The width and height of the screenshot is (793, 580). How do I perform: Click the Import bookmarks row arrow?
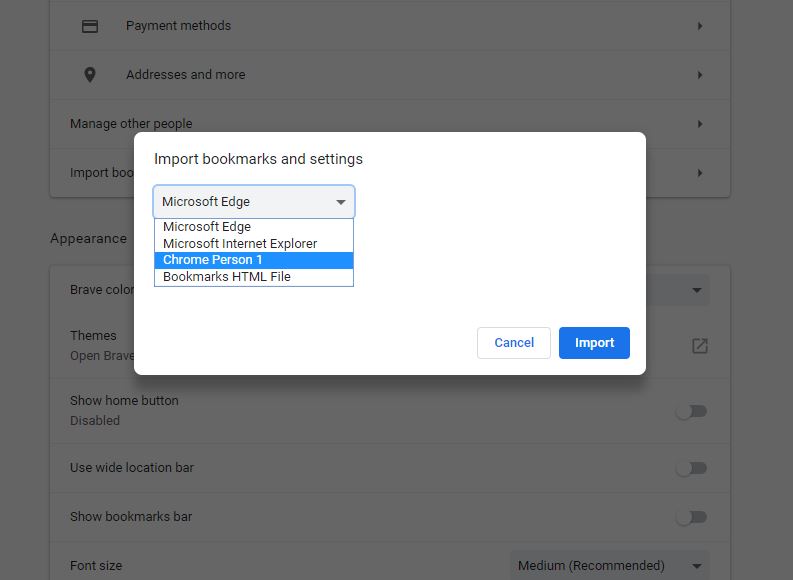[x=700, y=173]
